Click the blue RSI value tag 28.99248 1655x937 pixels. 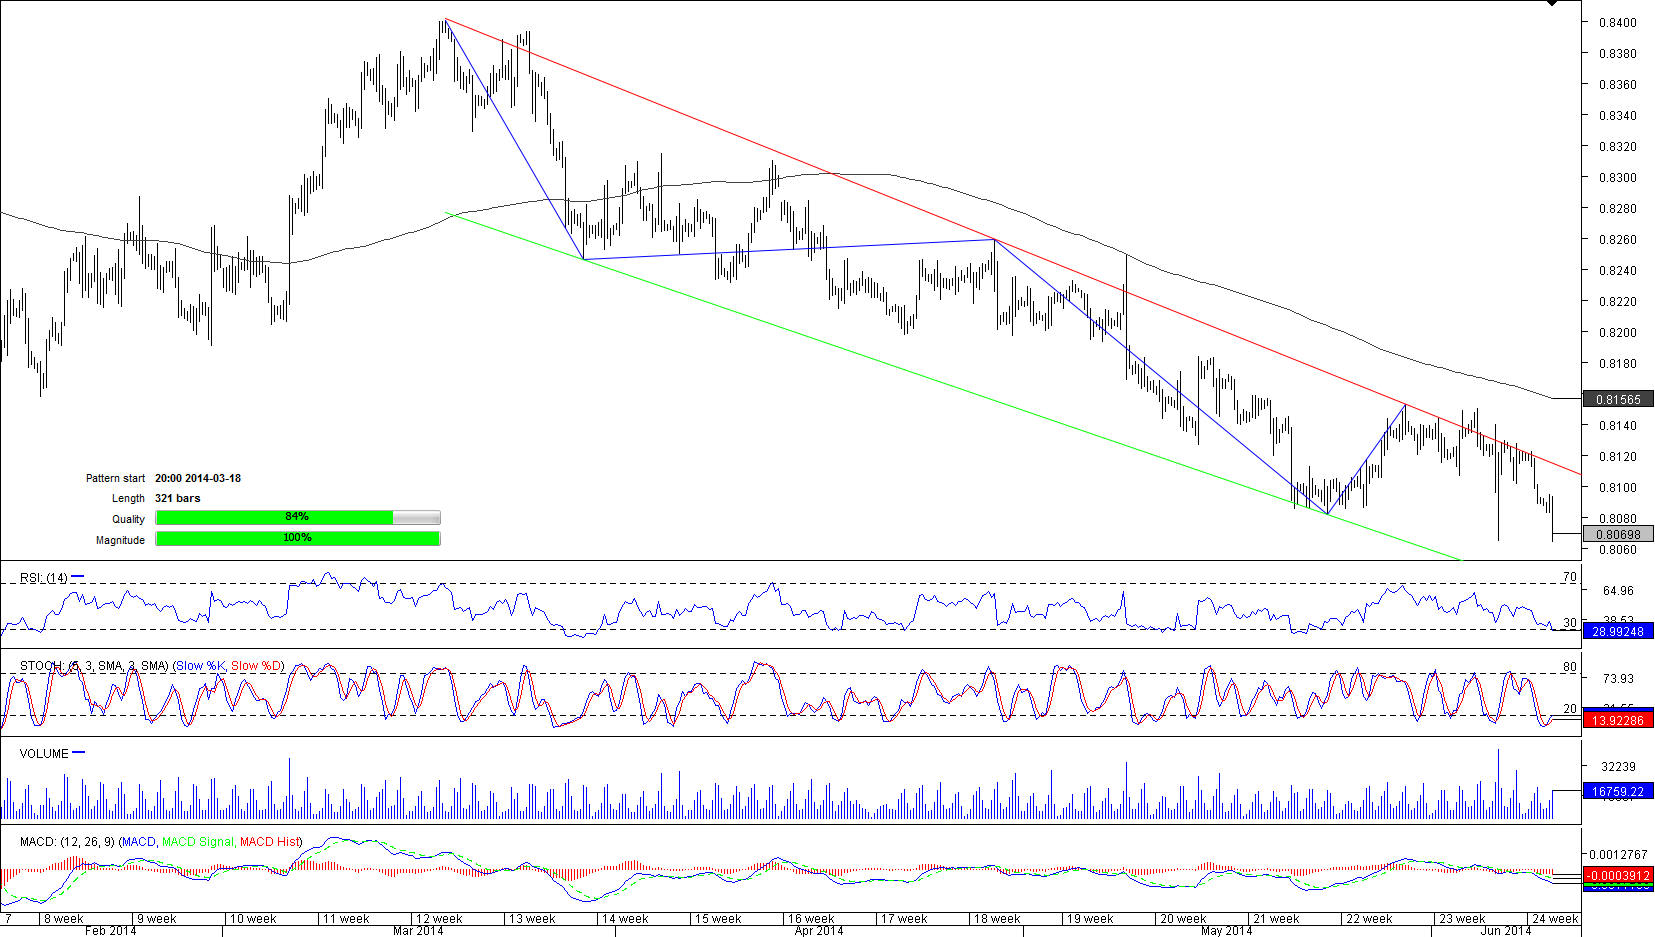tap(1617, 631)
